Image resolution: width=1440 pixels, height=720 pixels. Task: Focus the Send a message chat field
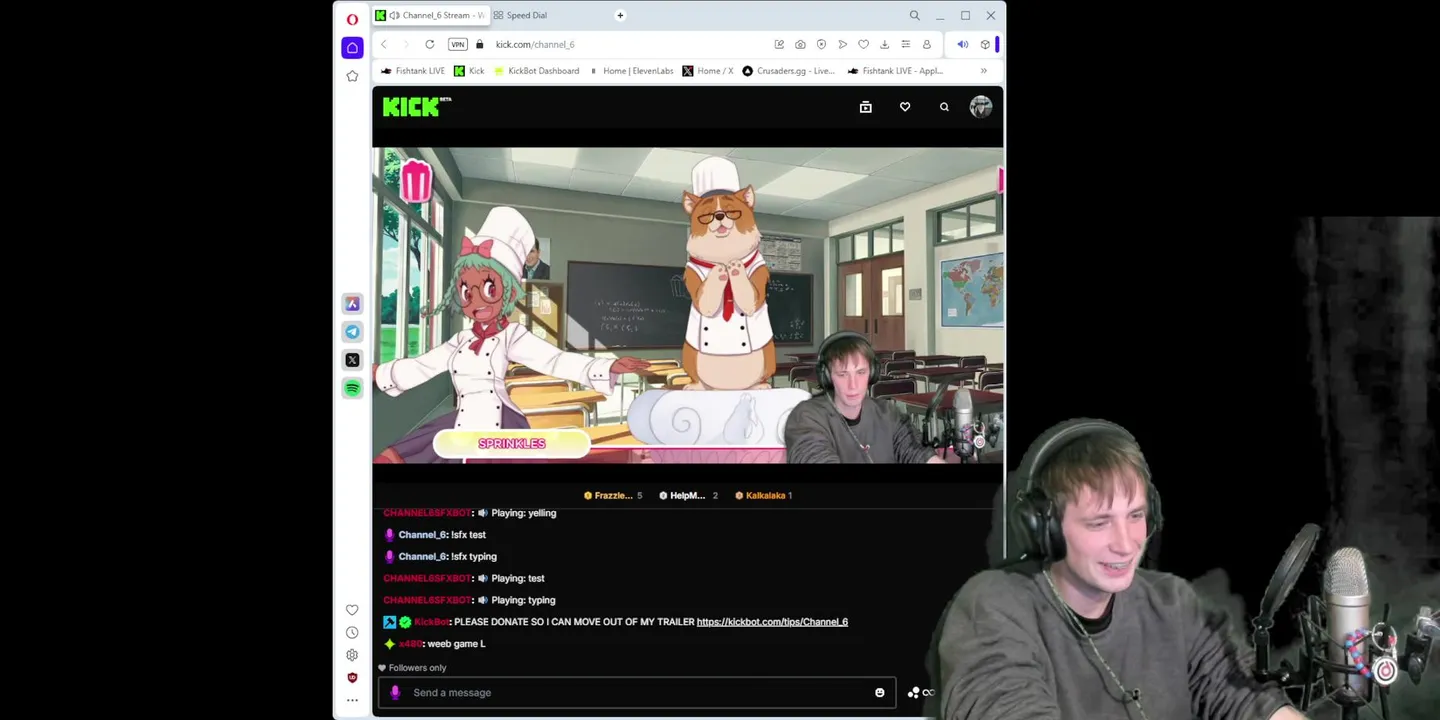tap(637, 692)
